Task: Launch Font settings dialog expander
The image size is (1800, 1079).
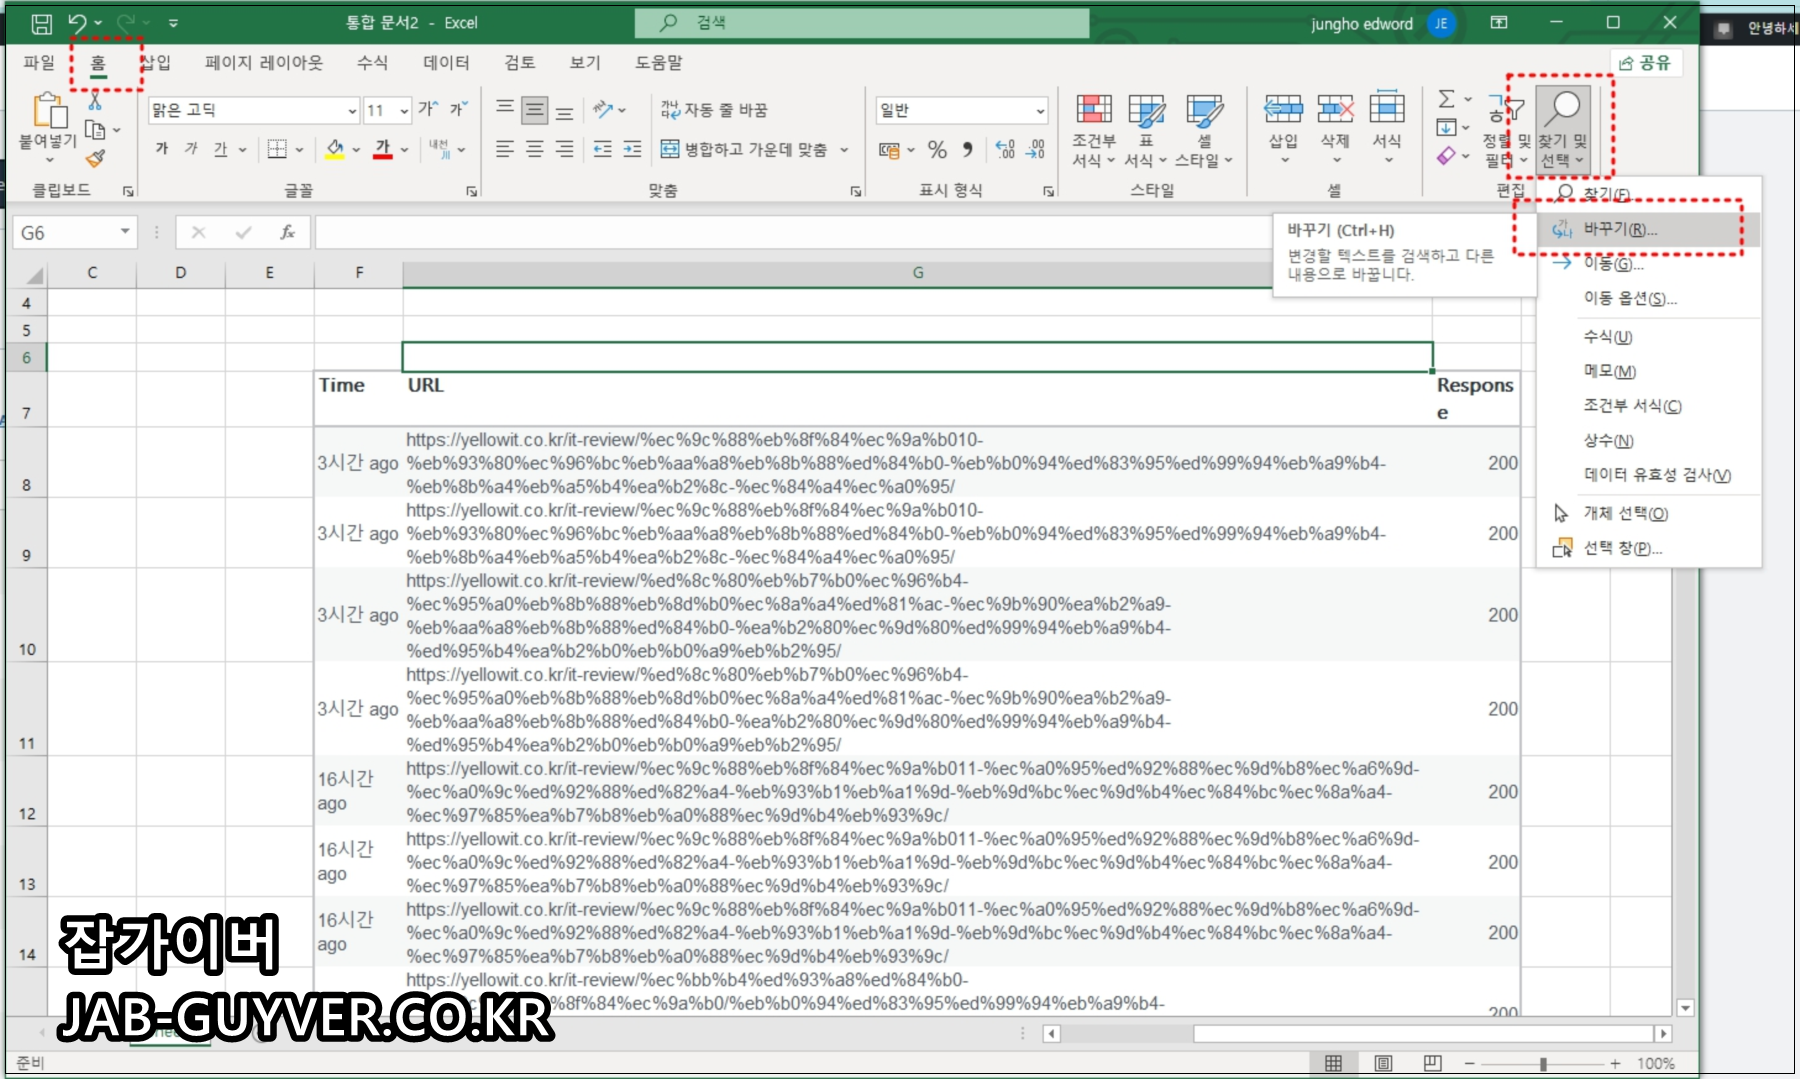Action: [x=471, y=191]
